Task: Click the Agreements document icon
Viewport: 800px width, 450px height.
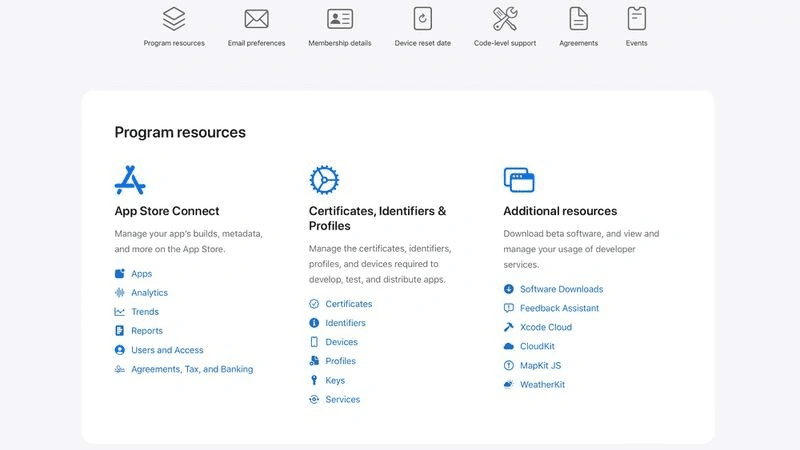Action: (x=578, y=18)
